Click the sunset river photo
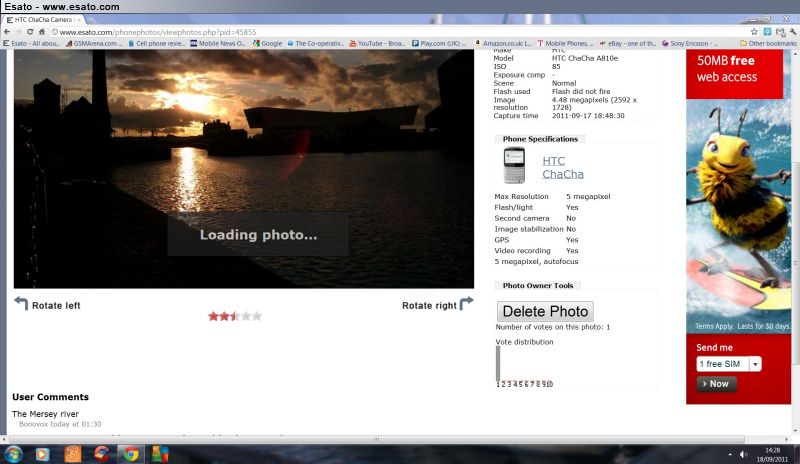The width and height of the screenshot is (800, 464). [244, 169]
